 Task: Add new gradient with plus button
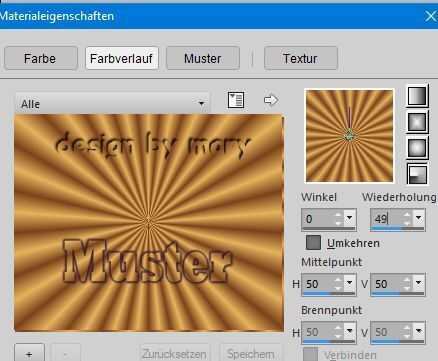(x=29, y=353)
